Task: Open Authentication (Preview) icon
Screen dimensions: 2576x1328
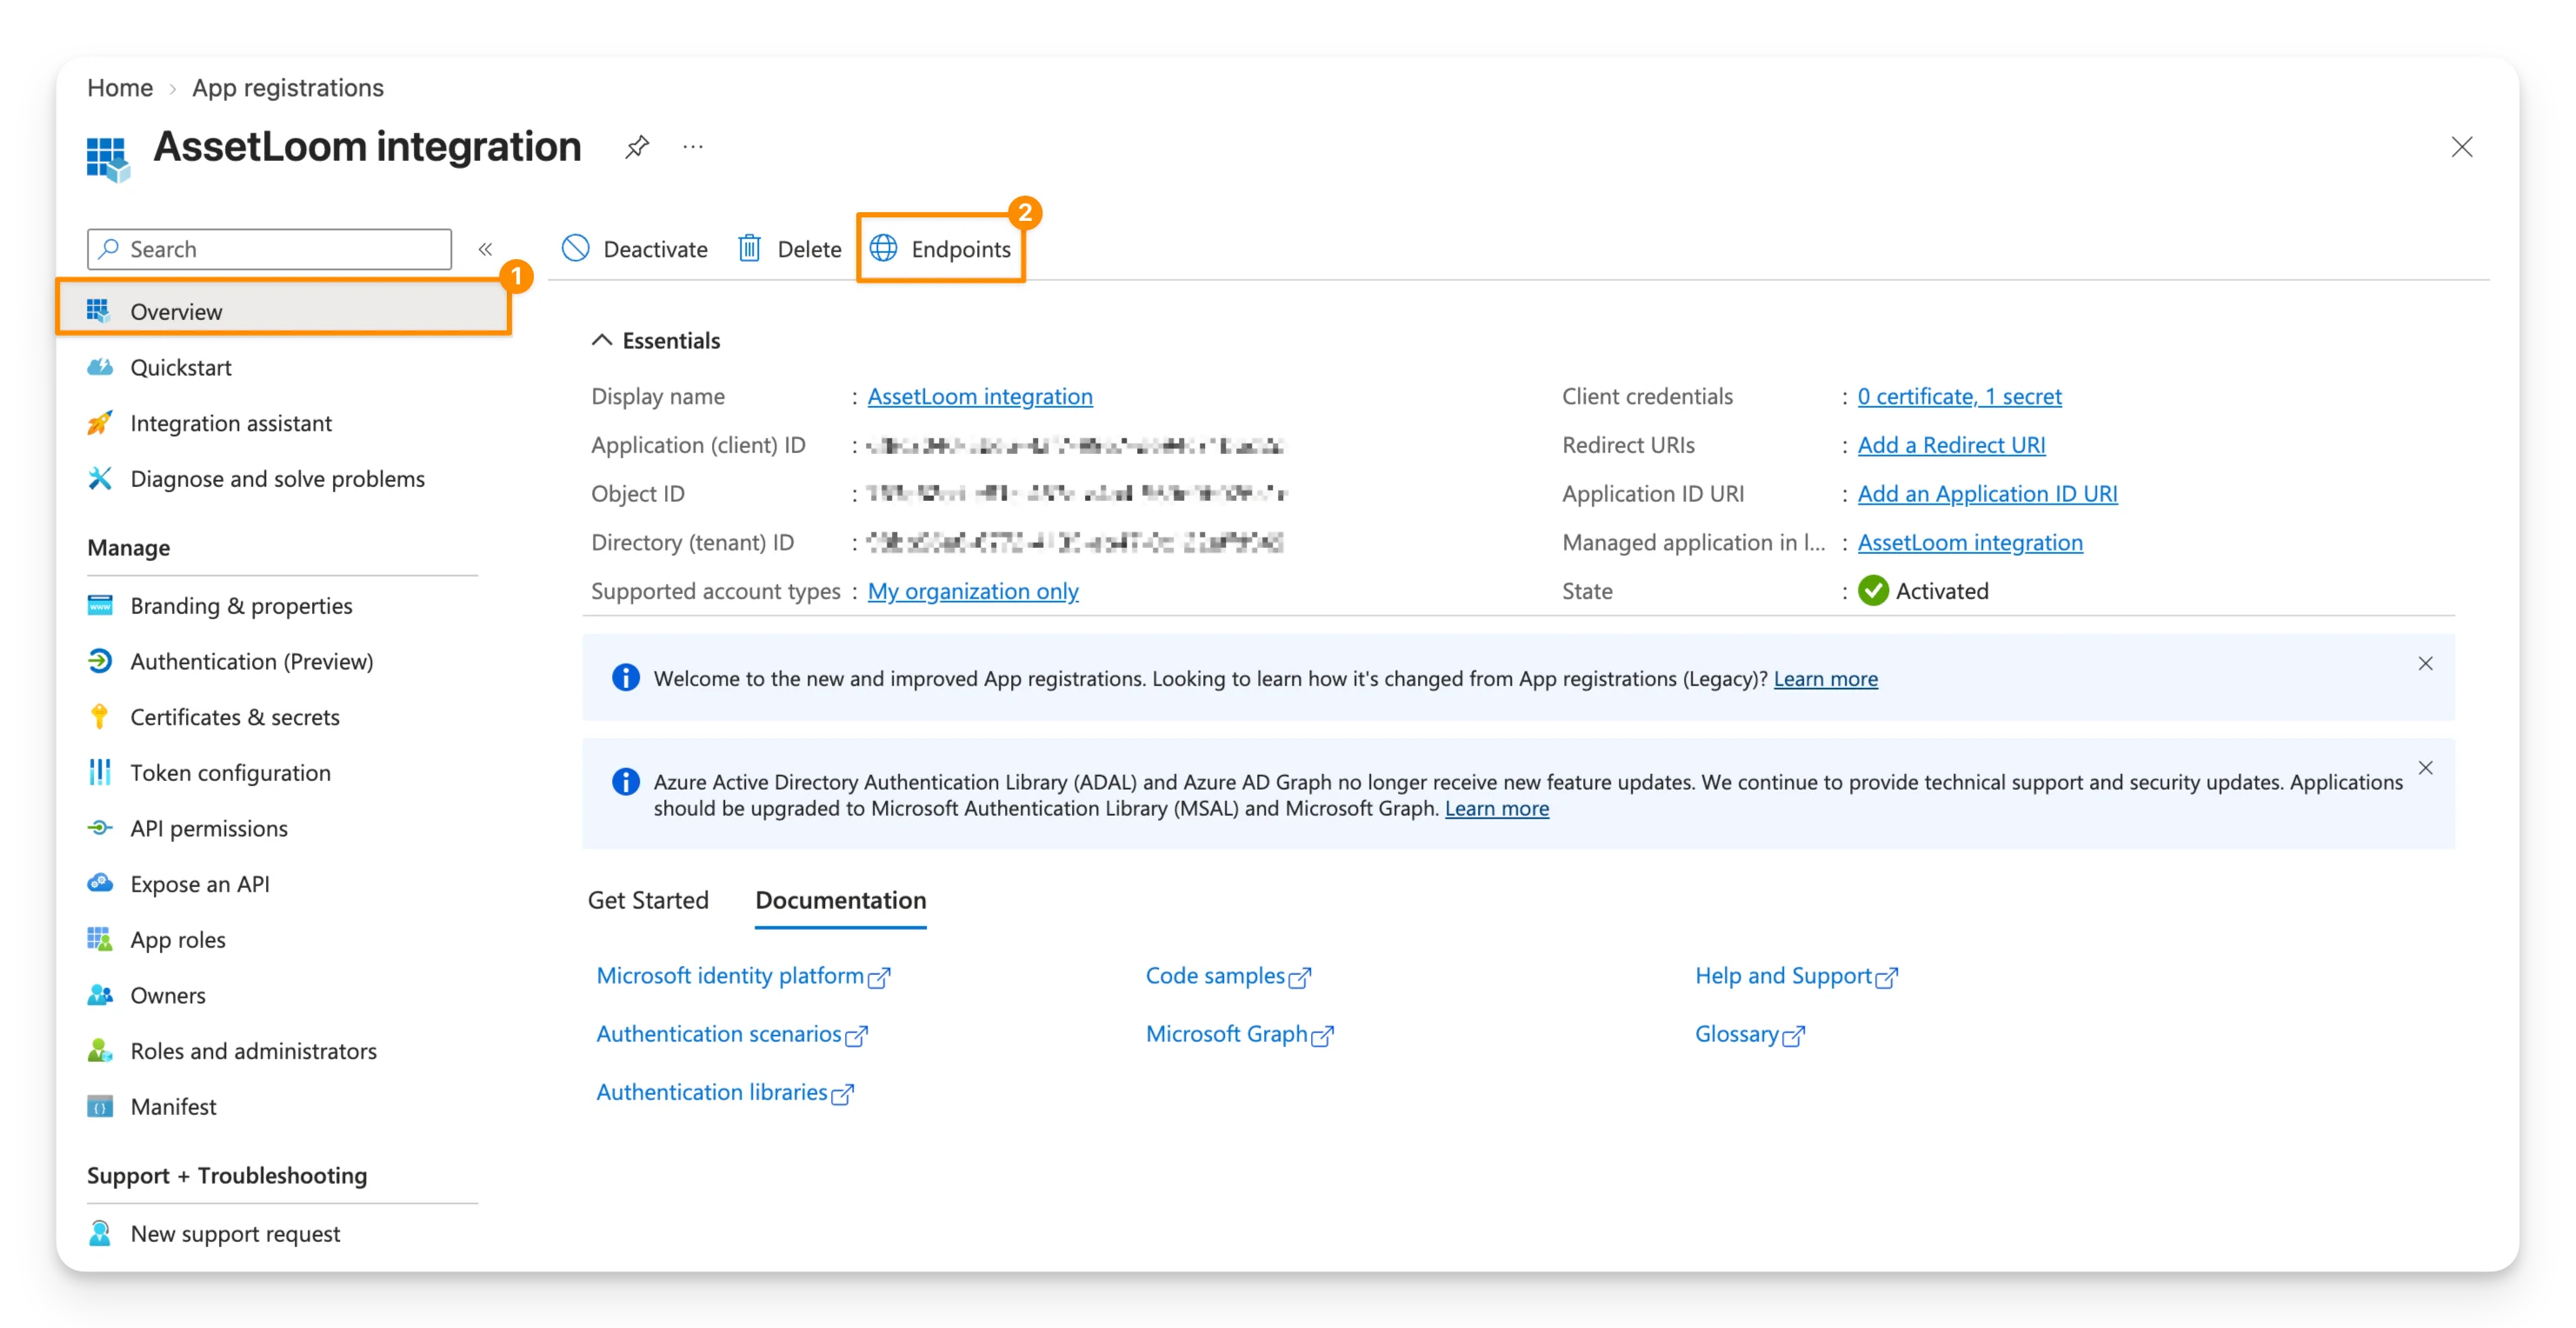Action: (100, 661)
